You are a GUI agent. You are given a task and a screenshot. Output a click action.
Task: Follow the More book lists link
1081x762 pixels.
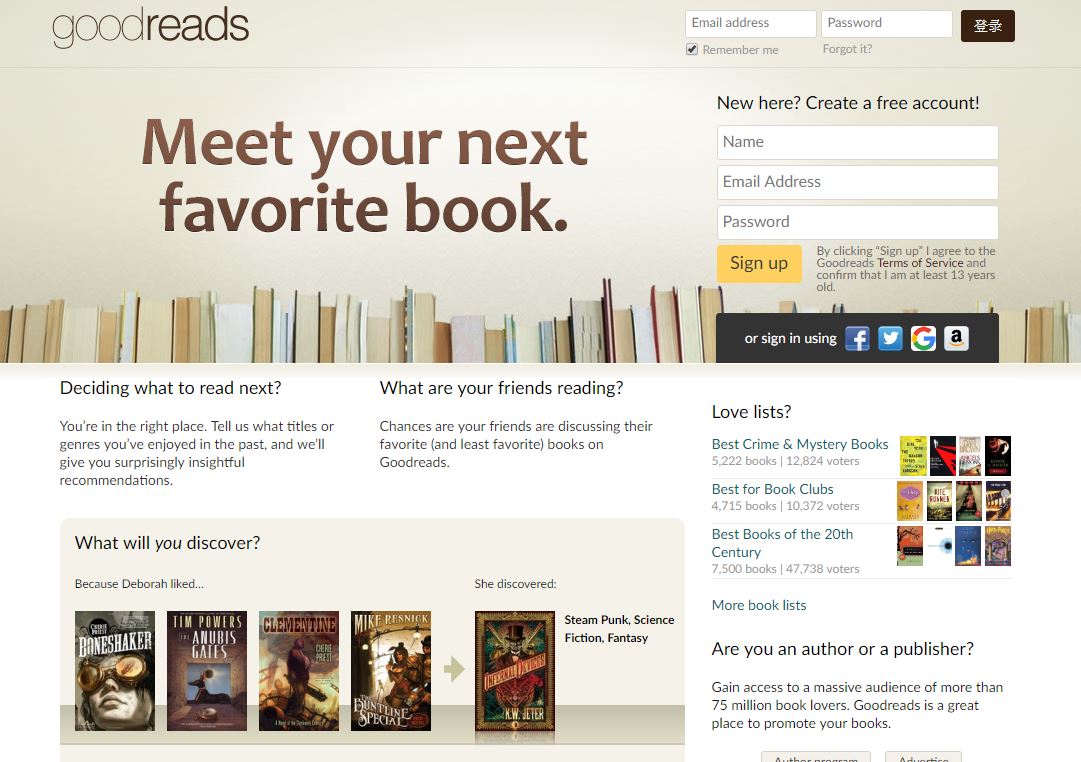pyautogui.click(x=758, y=605)
